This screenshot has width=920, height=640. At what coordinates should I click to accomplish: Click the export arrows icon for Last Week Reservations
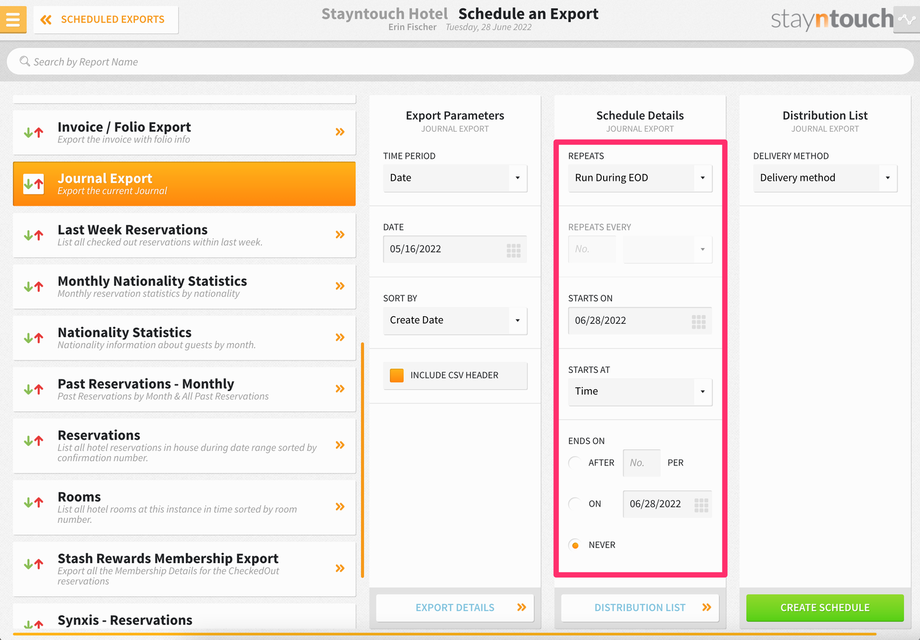tap(33, 235)
